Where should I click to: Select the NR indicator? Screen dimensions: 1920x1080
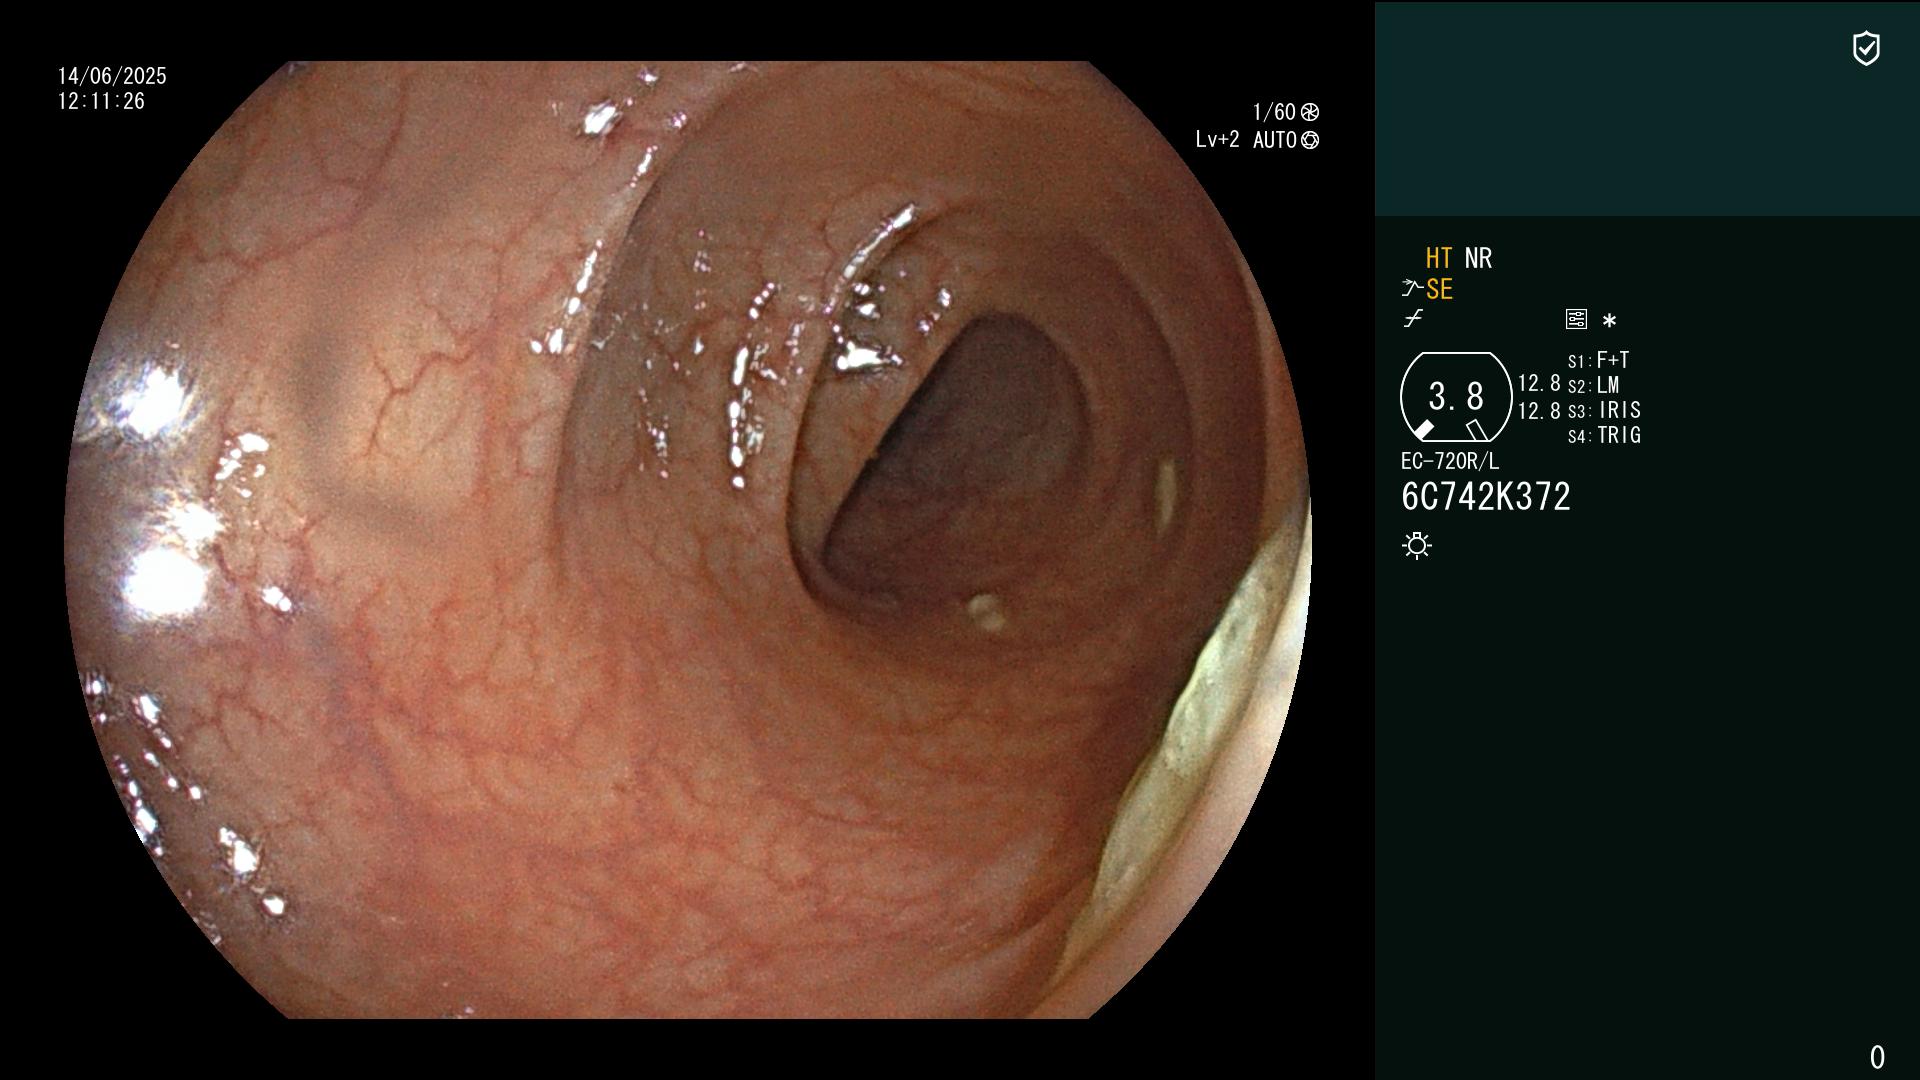pyautogui.click(x=1478, y=259)
